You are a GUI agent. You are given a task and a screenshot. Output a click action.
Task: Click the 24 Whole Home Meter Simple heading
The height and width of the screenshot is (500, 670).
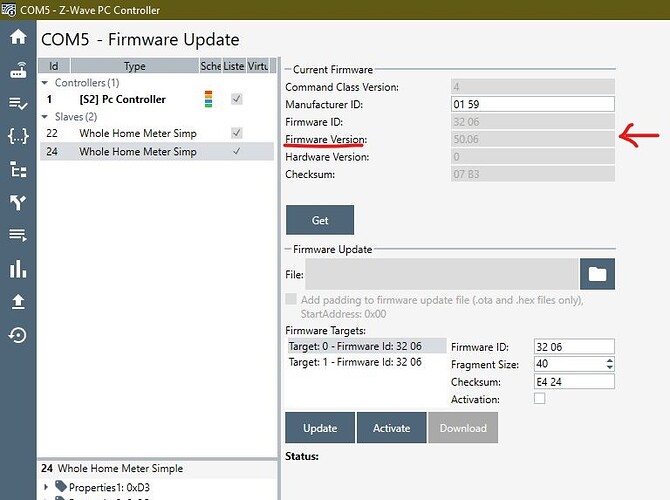point(112,468)
